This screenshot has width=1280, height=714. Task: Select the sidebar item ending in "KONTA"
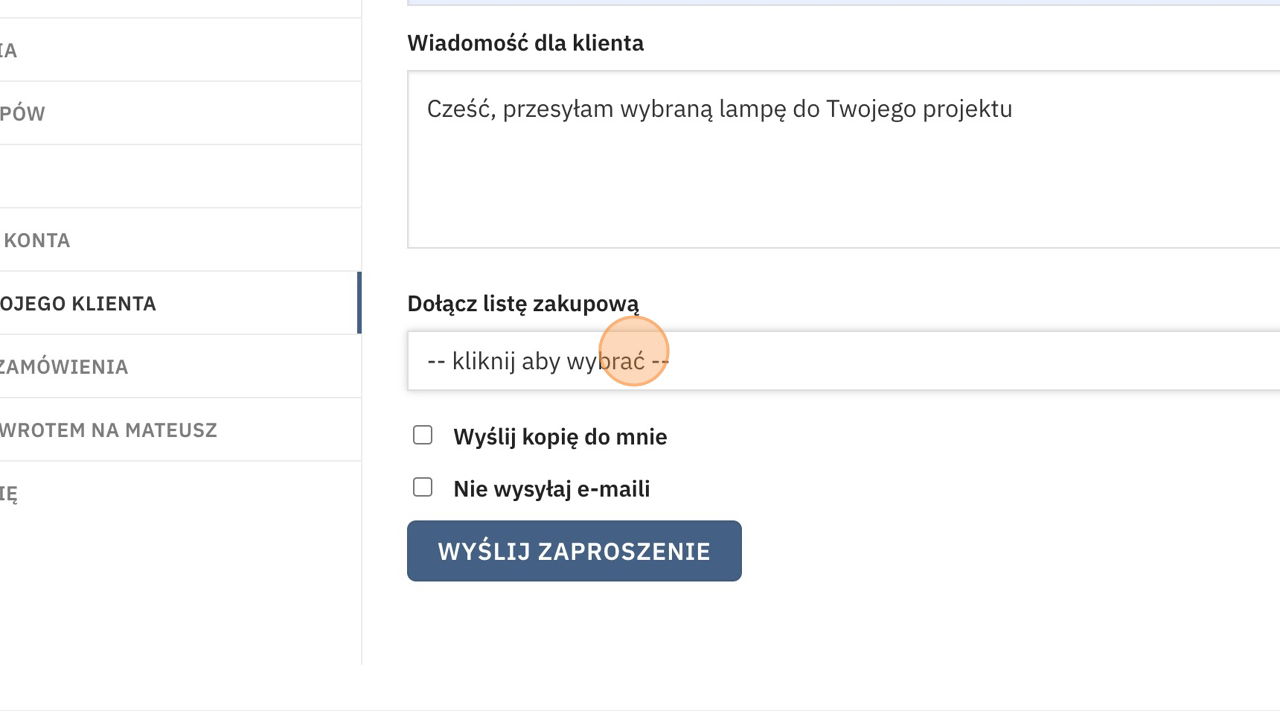(x=37, y=240)
